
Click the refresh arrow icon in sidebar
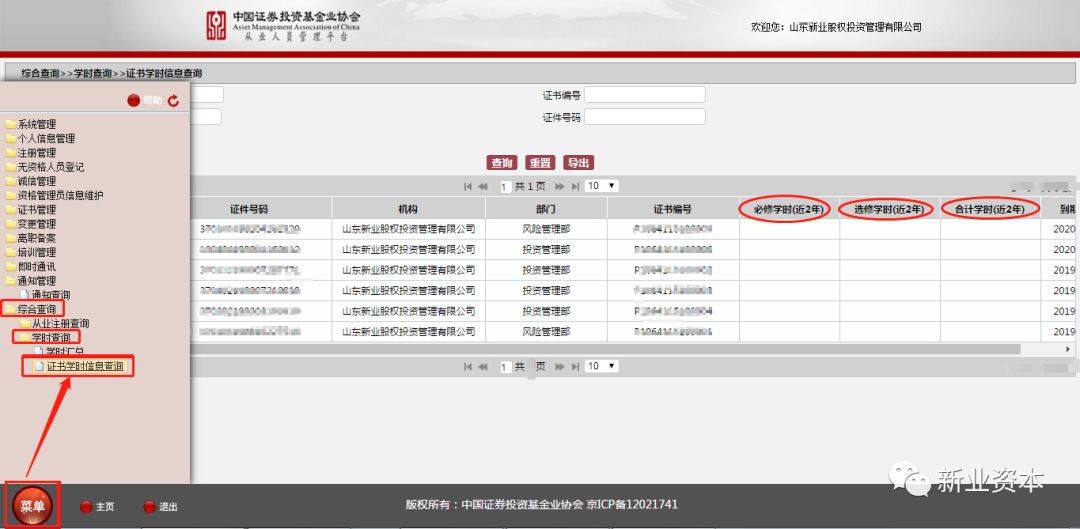point(174,101)
